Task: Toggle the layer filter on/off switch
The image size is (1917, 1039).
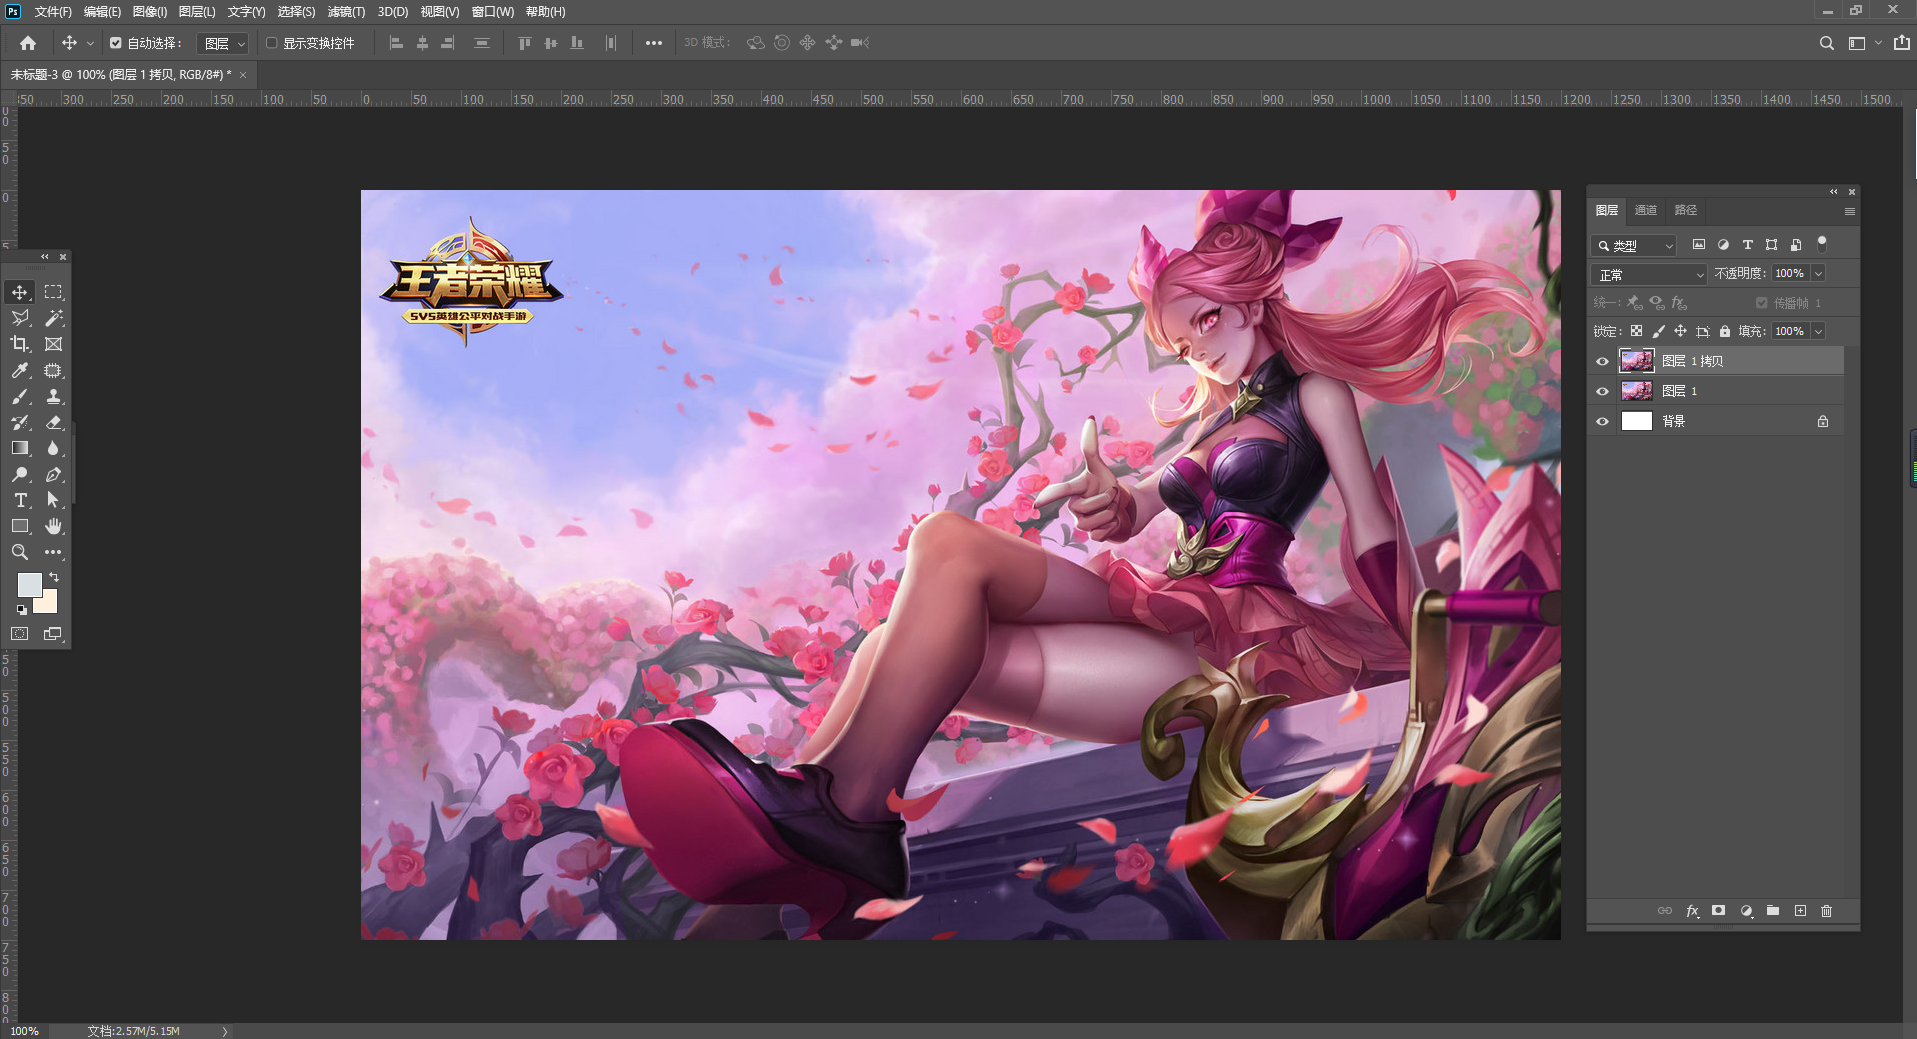Action: (x=1822, y=243)
